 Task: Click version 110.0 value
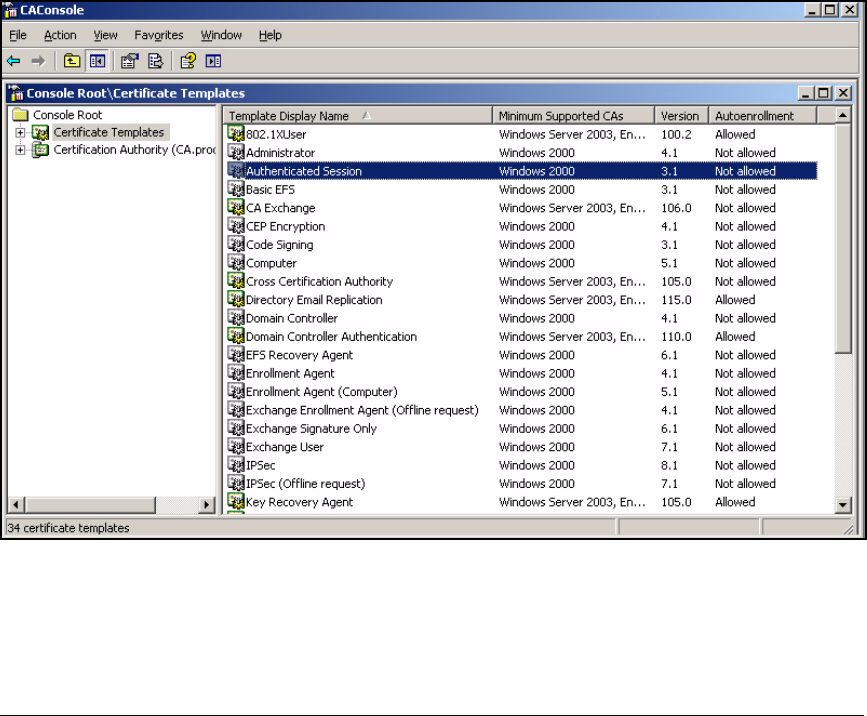(676, 336)
